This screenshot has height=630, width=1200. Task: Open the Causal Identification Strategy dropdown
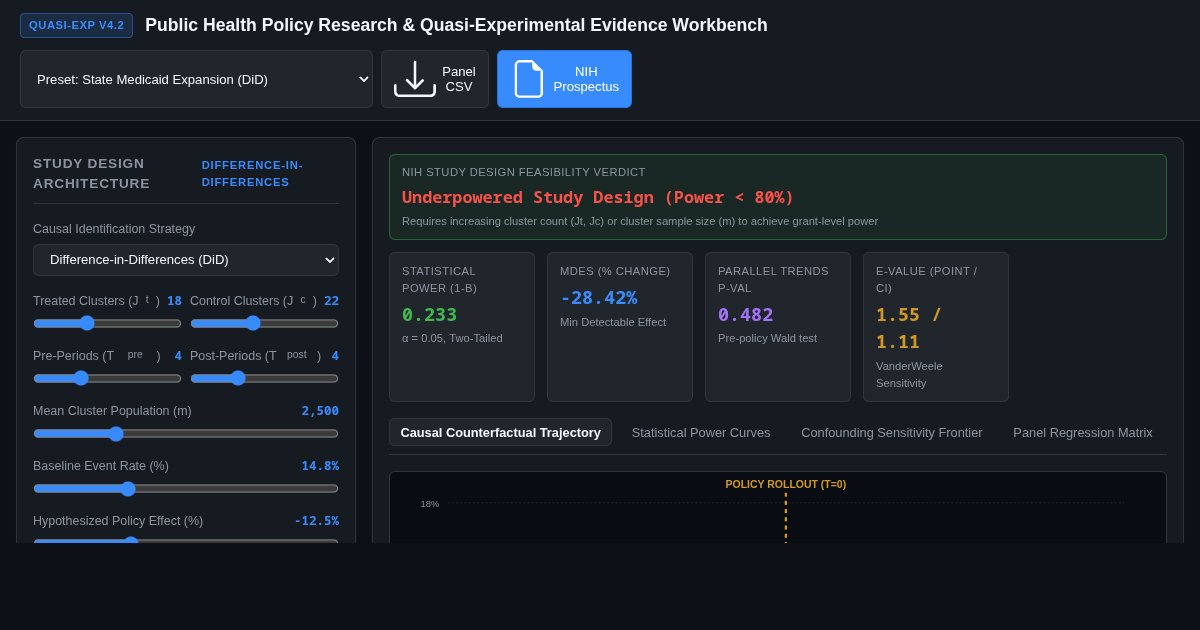pyautogui.click(x=186, y=260)
